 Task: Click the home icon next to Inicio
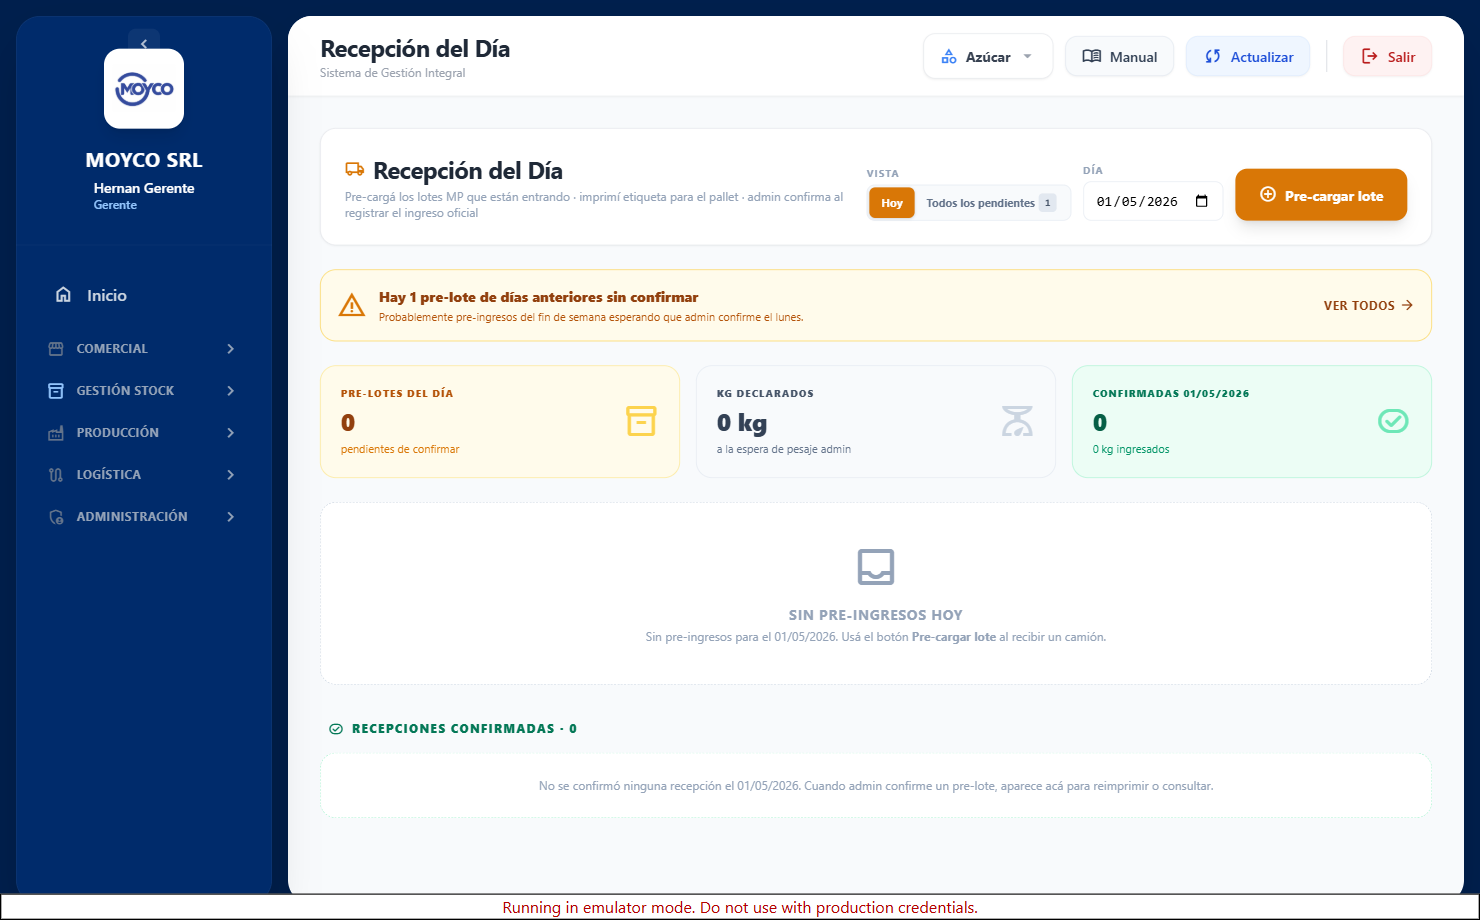pos(63,295)
